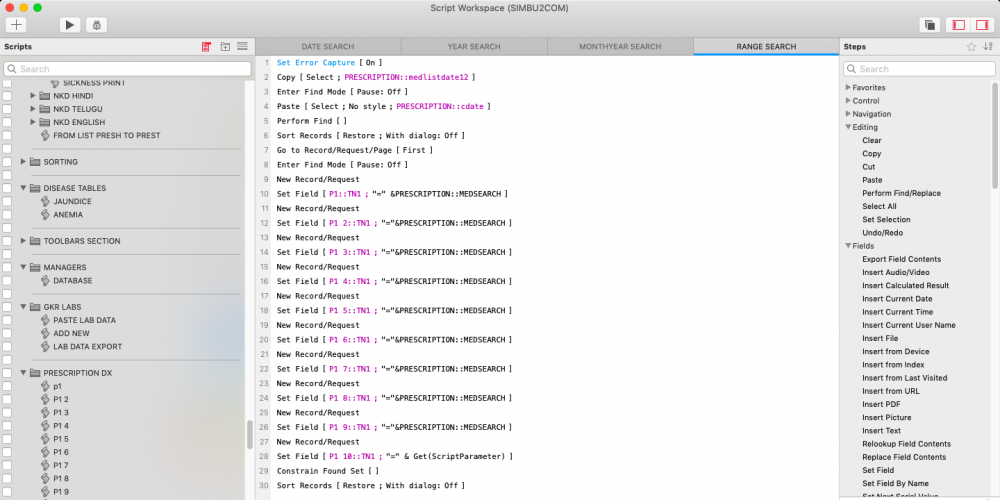Toggle the right steps pane icon
This screenshot has width=1000, height=500.
(x=981, y=25)
